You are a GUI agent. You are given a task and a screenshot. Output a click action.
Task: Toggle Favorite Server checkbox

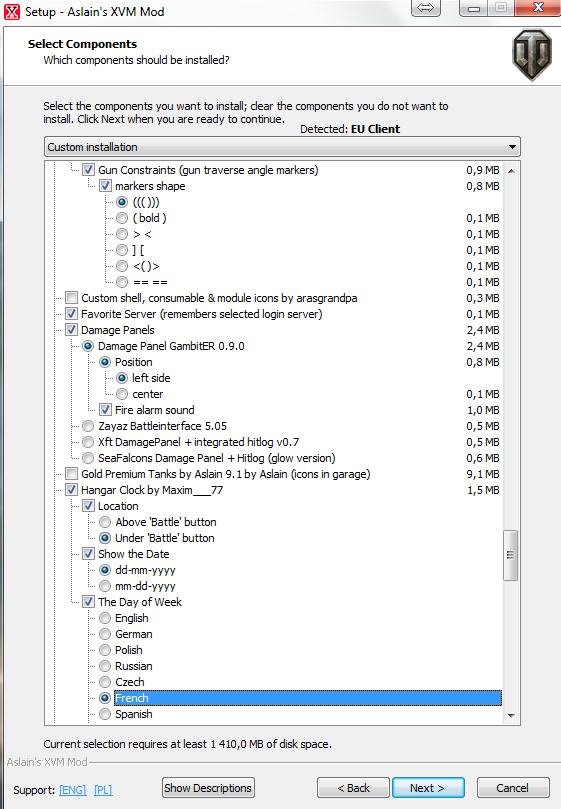click(71, 314)
